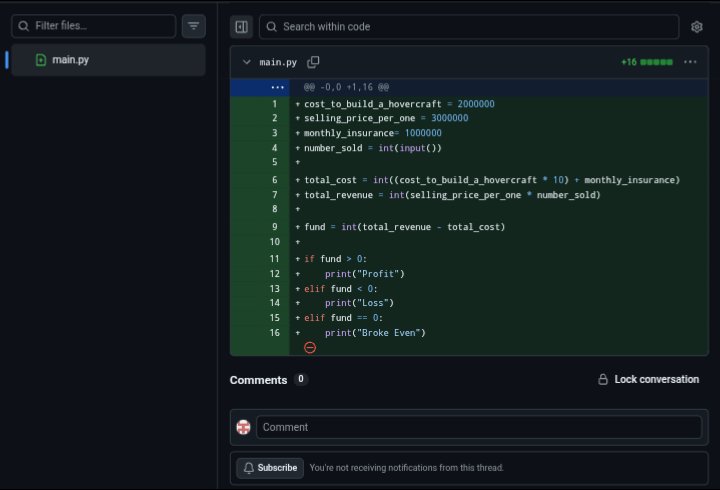Click the print("Loss") code line
Screen dimensions: 720x490
(x=360, y=303)
